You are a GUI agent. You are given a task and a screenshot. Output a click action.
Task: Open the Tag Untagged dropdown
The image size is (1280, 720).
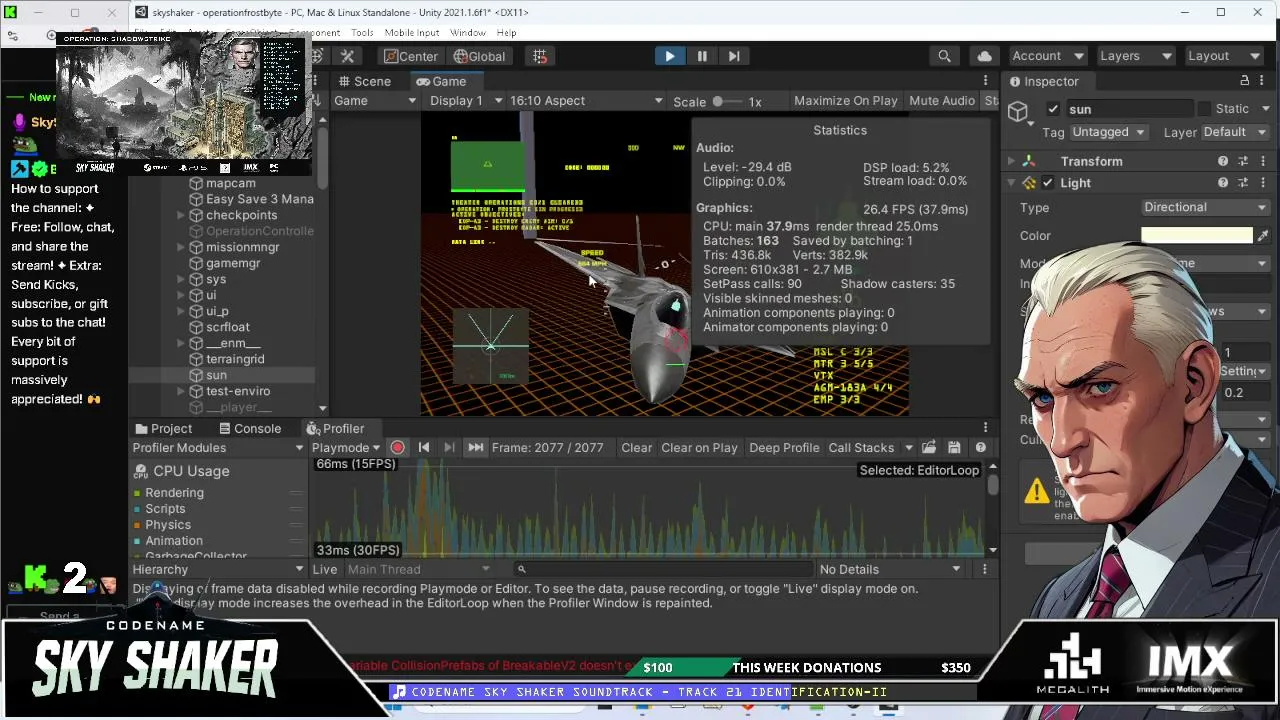tap(1108, 132)
